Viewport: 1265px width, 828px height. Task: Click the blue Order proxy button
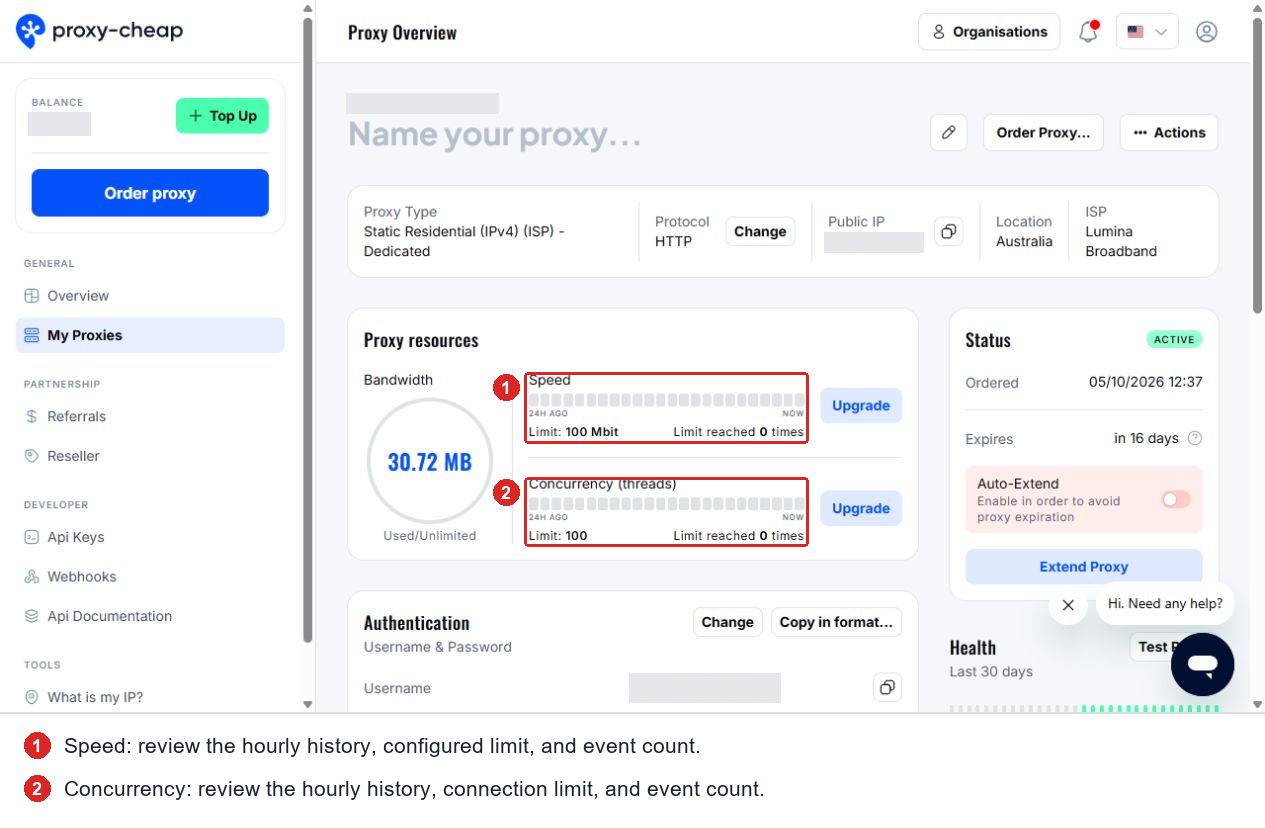pos(150,193)
